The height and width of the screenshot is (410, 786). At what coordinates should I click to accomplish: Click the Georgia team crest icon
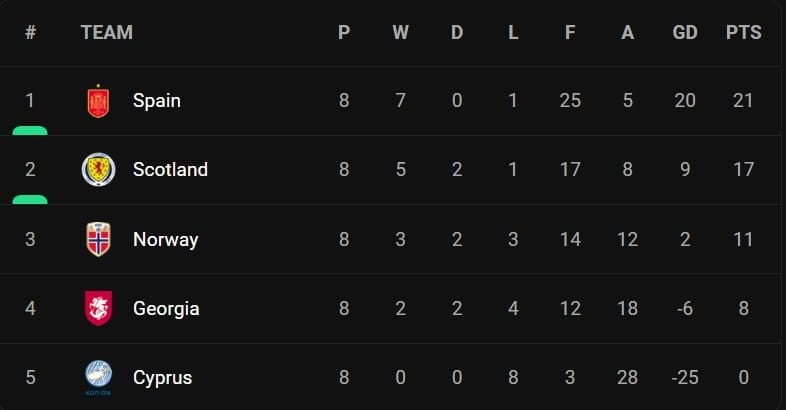pos(98,309)
